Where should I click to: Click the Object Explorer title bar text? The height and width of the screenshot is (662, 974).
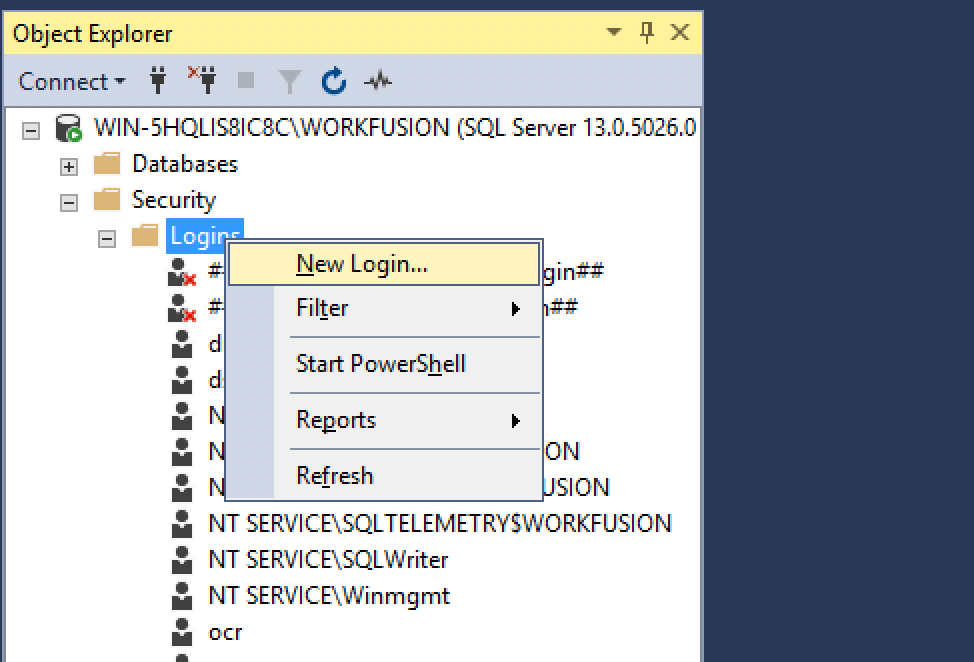(x=93, y=34)
